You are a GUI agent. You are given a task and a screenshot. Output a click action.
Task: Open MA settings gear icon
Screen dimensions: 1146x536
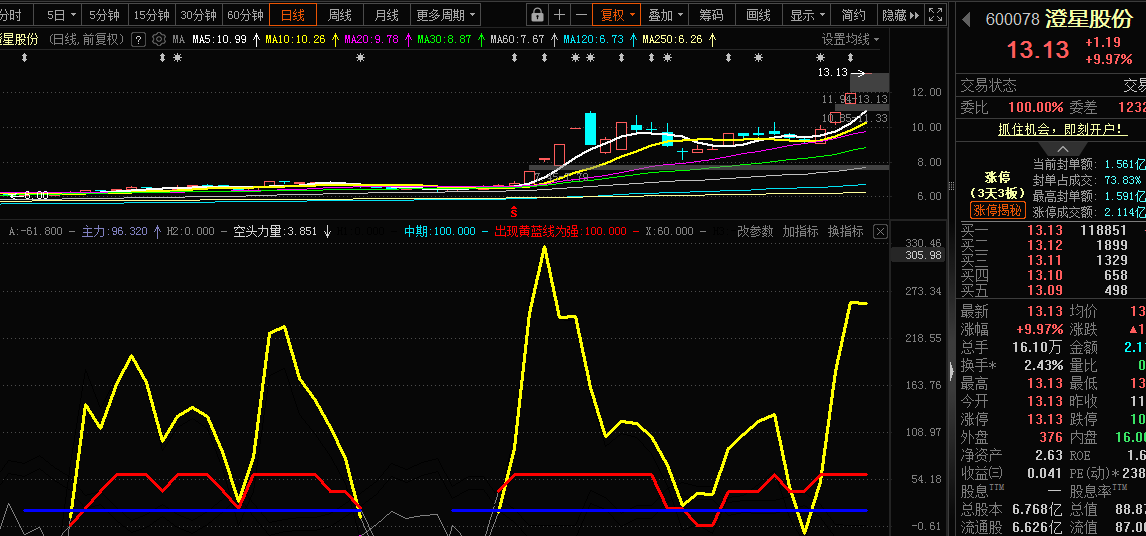[x=159, y=39]
